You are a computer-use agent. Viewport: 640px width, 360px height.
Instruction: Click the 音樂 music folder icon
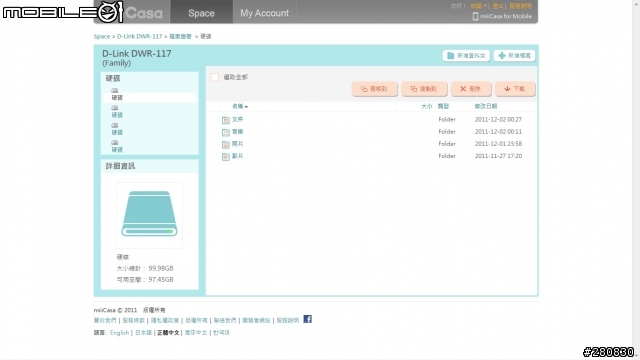pyautogui.click(x=226, y=132)
